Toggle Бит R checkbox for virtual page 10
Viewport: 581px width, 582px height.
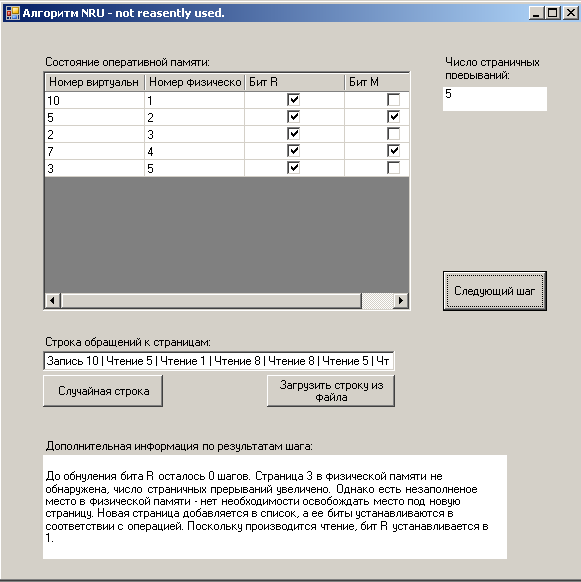pos(293,100)
